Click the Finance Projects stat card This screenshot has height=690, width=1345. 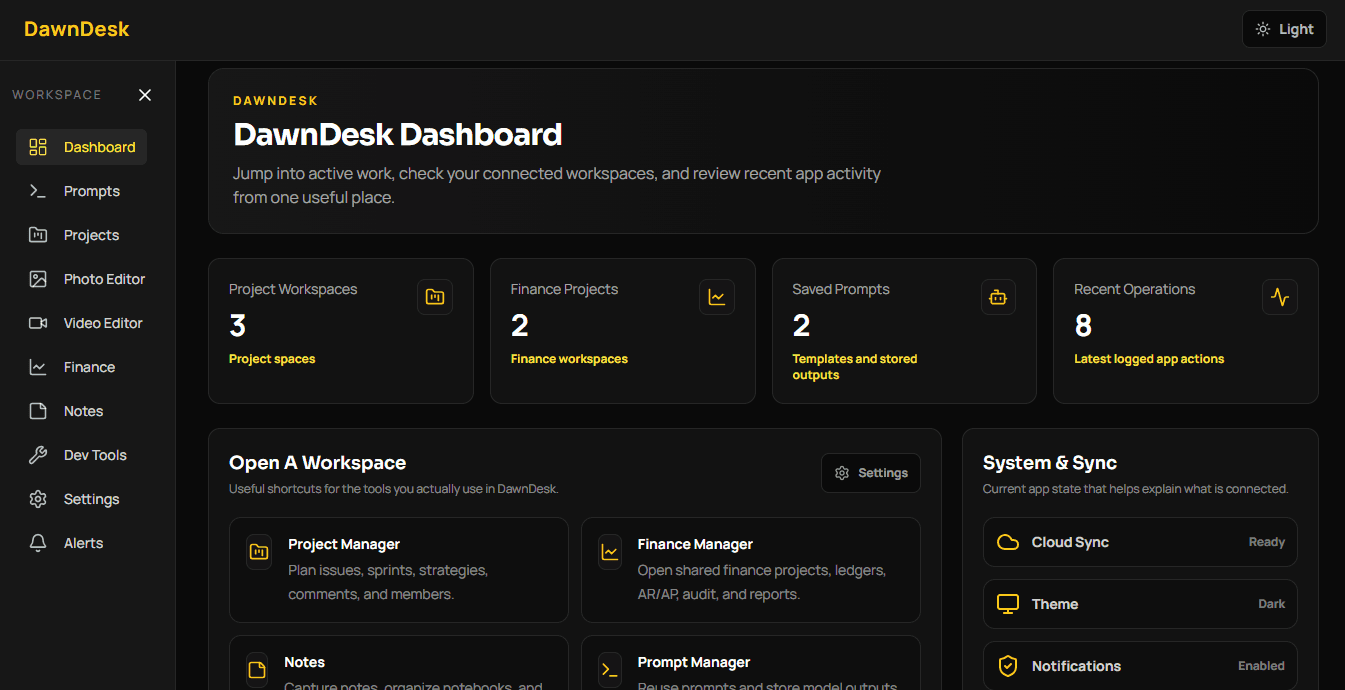pyautogui.click(x=623, y=331)
